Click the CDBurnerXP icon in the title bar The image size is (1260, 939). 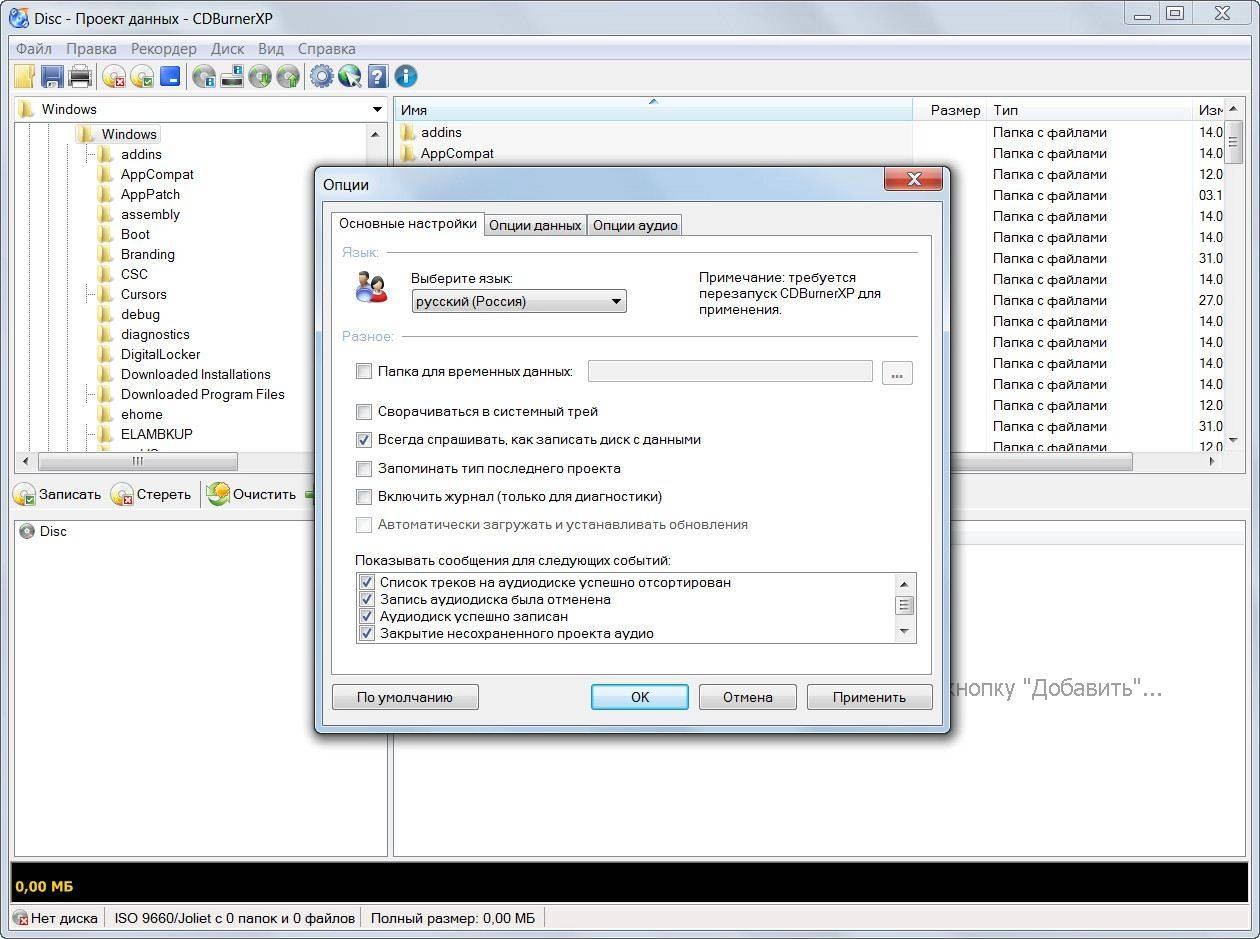[x=19, y=16]
